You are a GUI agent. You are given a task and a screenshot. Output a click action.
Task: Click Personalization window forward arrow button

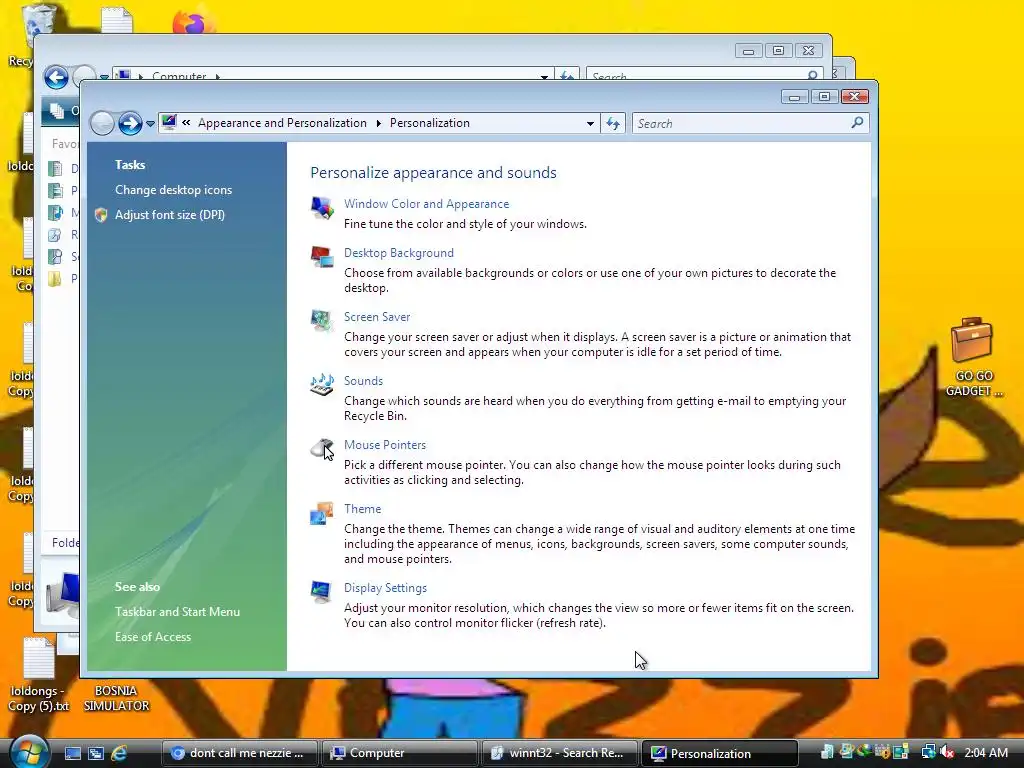(x=130, y=123)
